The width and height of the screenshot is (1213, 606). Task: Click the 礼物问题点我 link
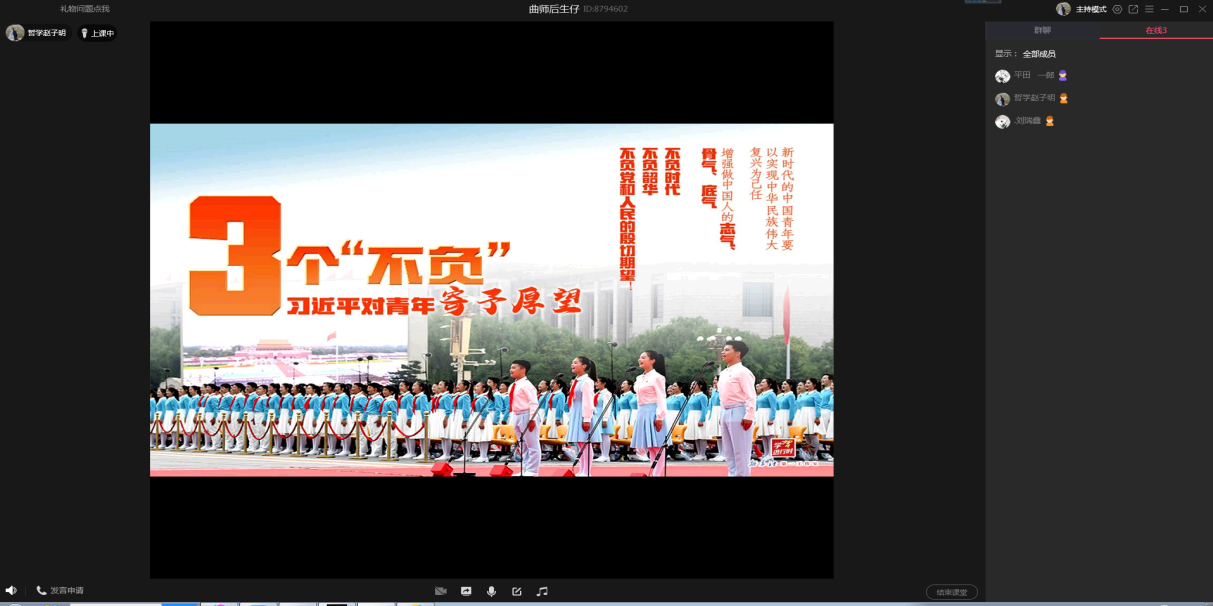click(85, 9)
